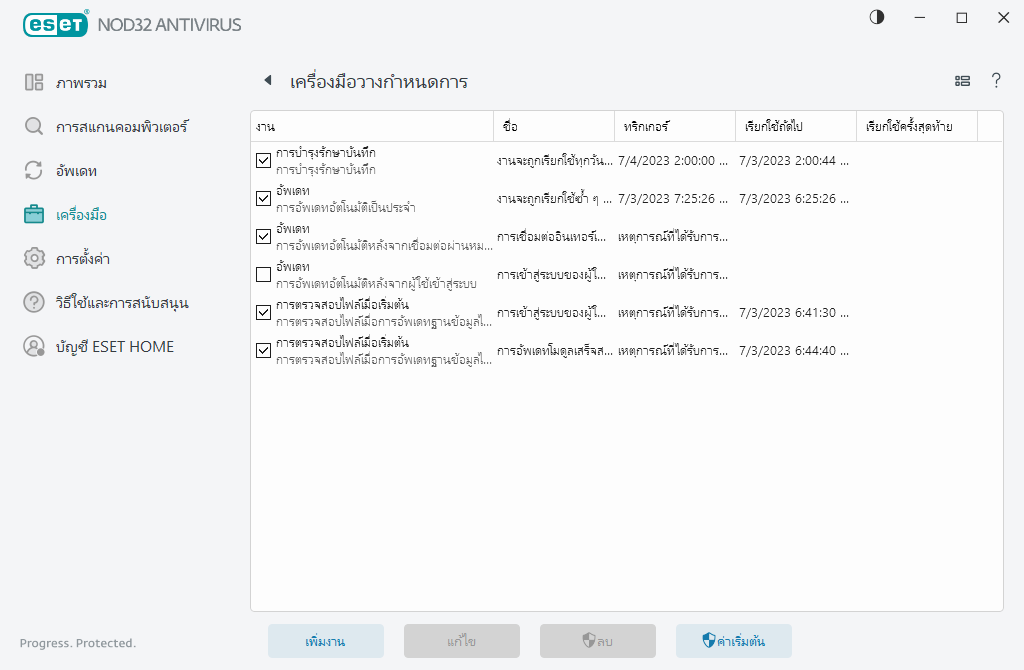
Task: Select the regular automatic update task row
Action: (380, 198)
